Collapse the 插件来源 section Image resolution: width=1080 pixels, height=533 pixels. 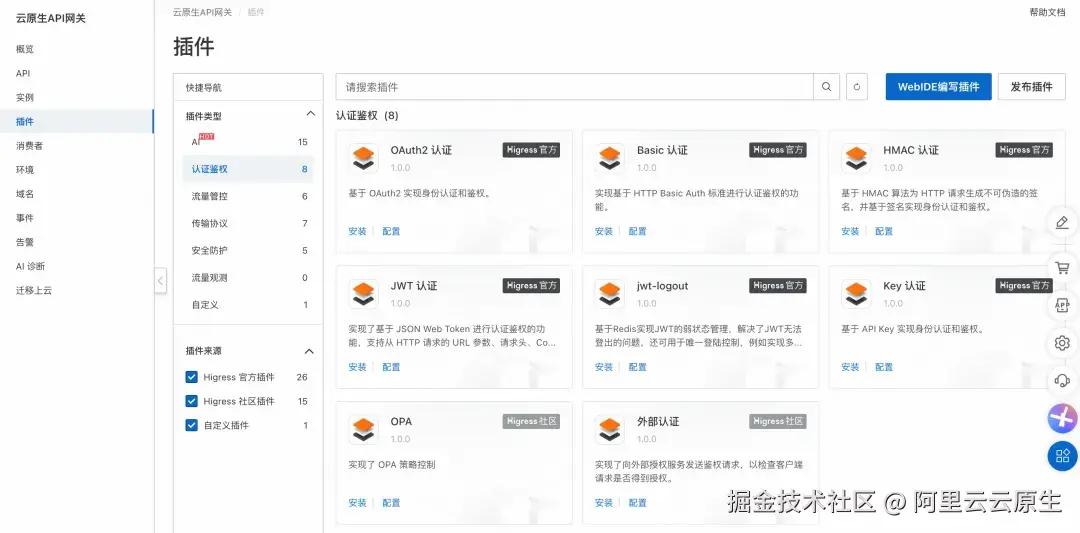309,351
